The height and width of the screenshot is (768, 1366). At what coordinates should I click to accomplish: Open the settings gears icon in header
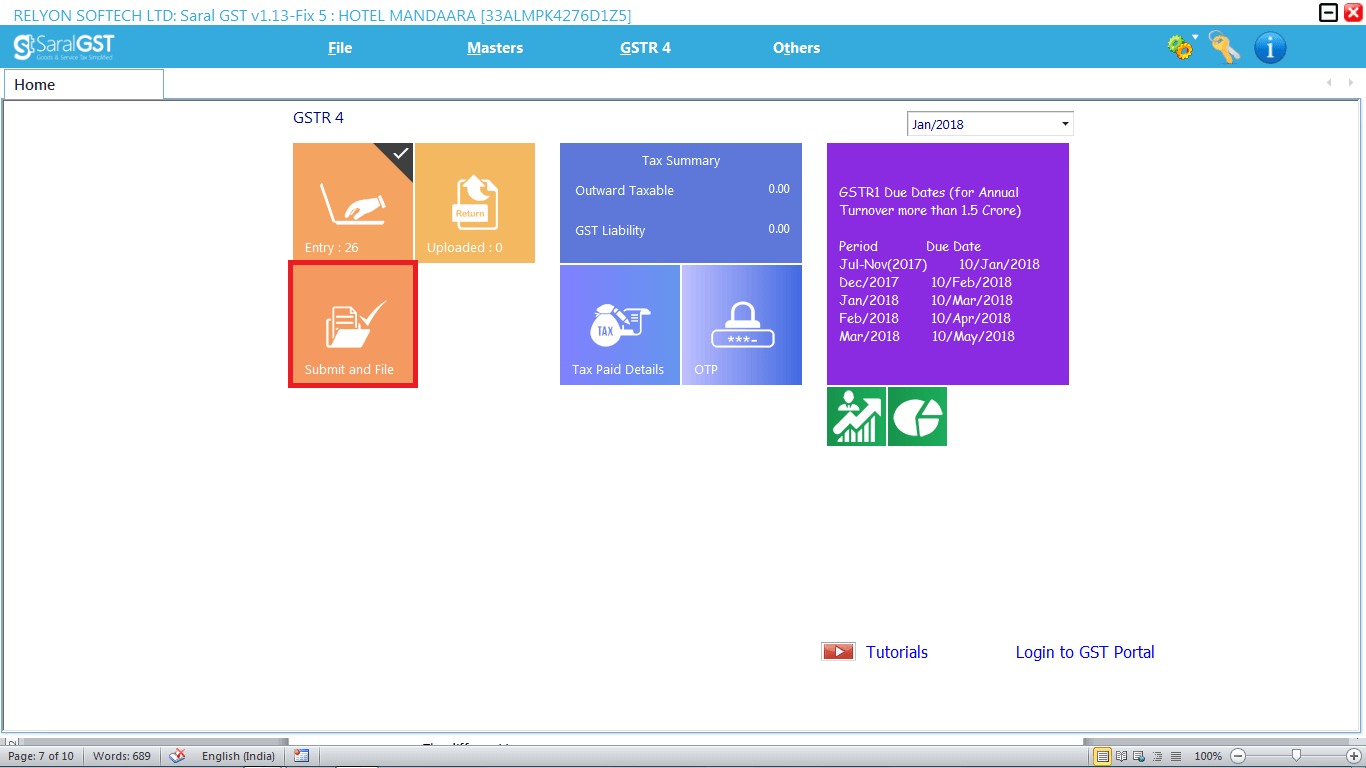pos(1182,47)
